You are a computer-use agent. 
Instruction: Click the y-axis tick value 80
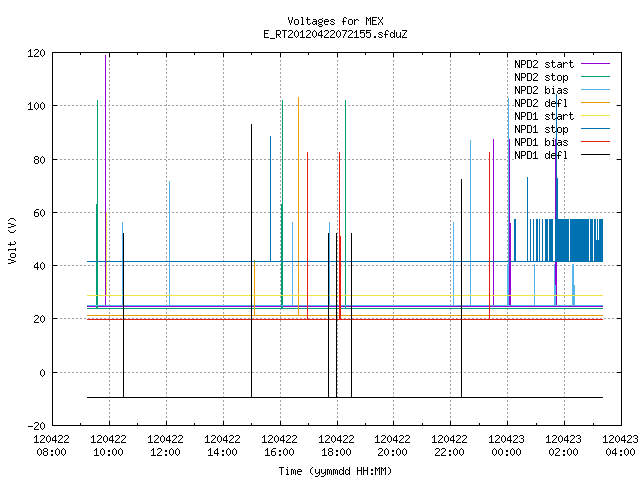pos(39,160)
